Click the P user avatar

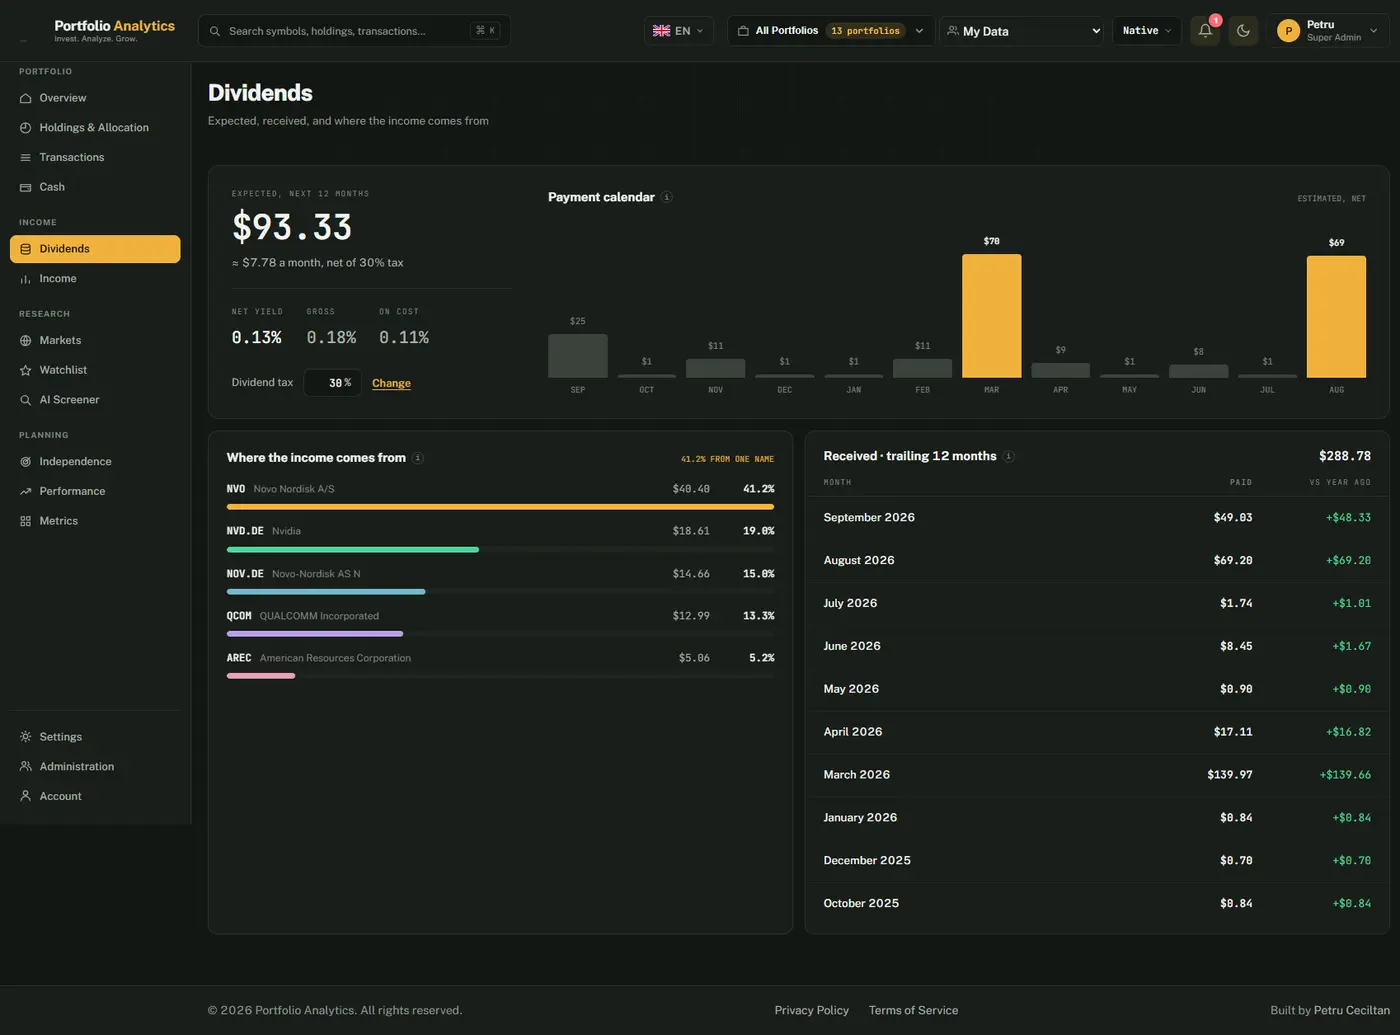click(x=1288, y=31)
